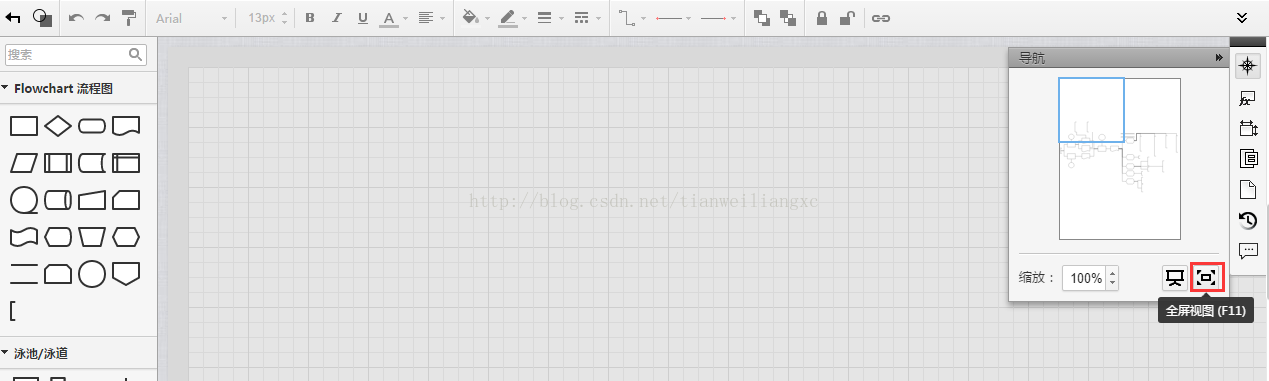The height and width of the screenshot is (381, 1269).
Task: Click the bring to front icon
Action: 762,18
